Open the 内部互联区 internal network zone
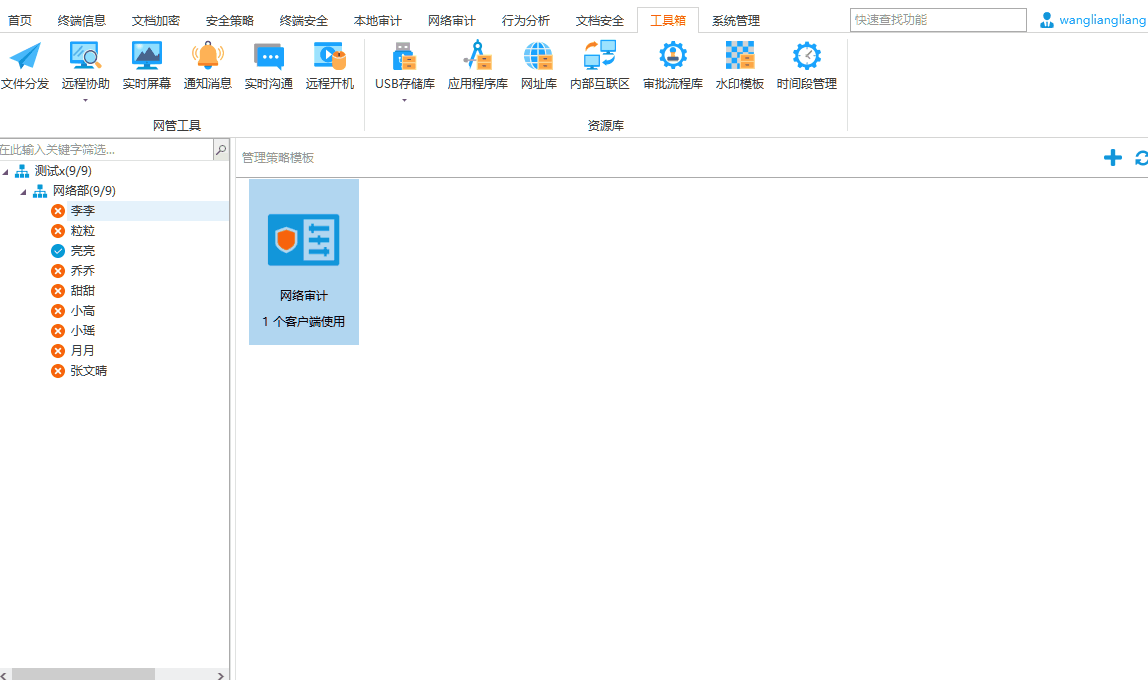Screen dimensions: 1148x680 tap(600, 66)
